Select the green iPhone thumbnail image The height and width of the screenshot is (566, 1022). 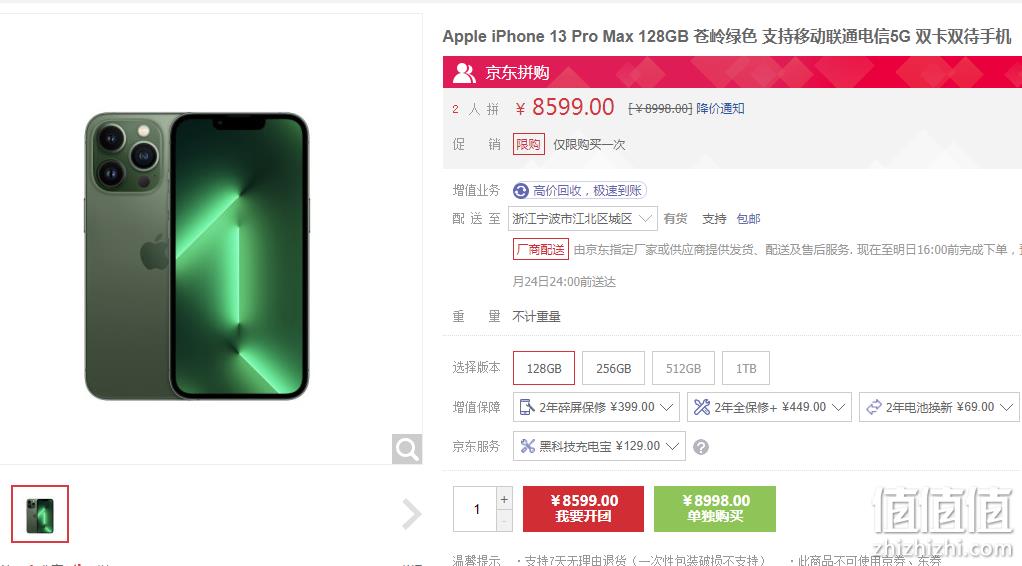[x=40, y=514]
